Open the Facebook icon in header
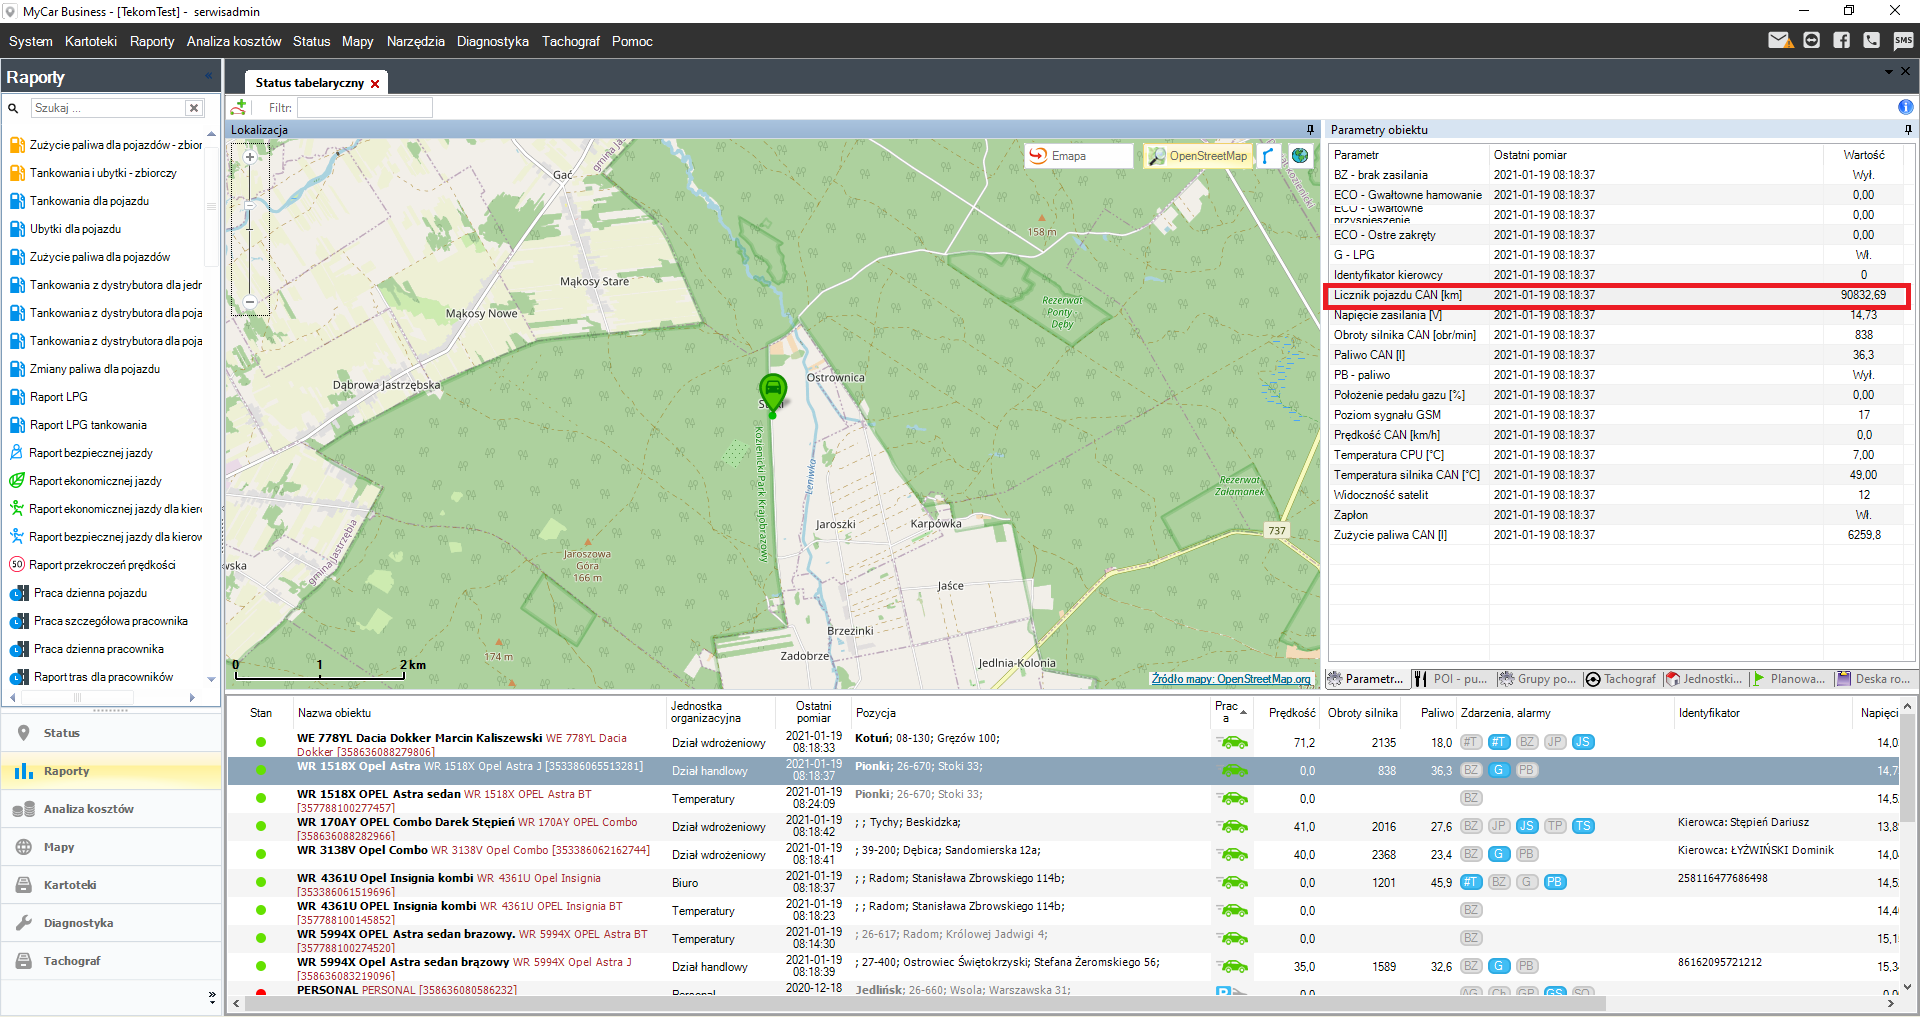1920x1017 pixels. click(1841, 41)
